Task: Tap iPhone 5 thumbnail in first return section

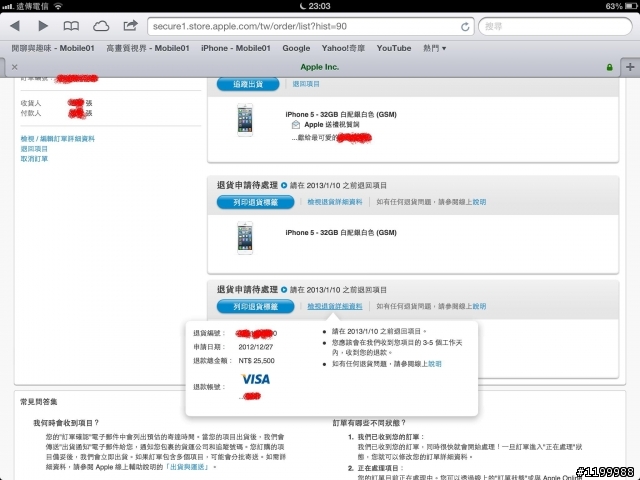Action: (245, 238)
